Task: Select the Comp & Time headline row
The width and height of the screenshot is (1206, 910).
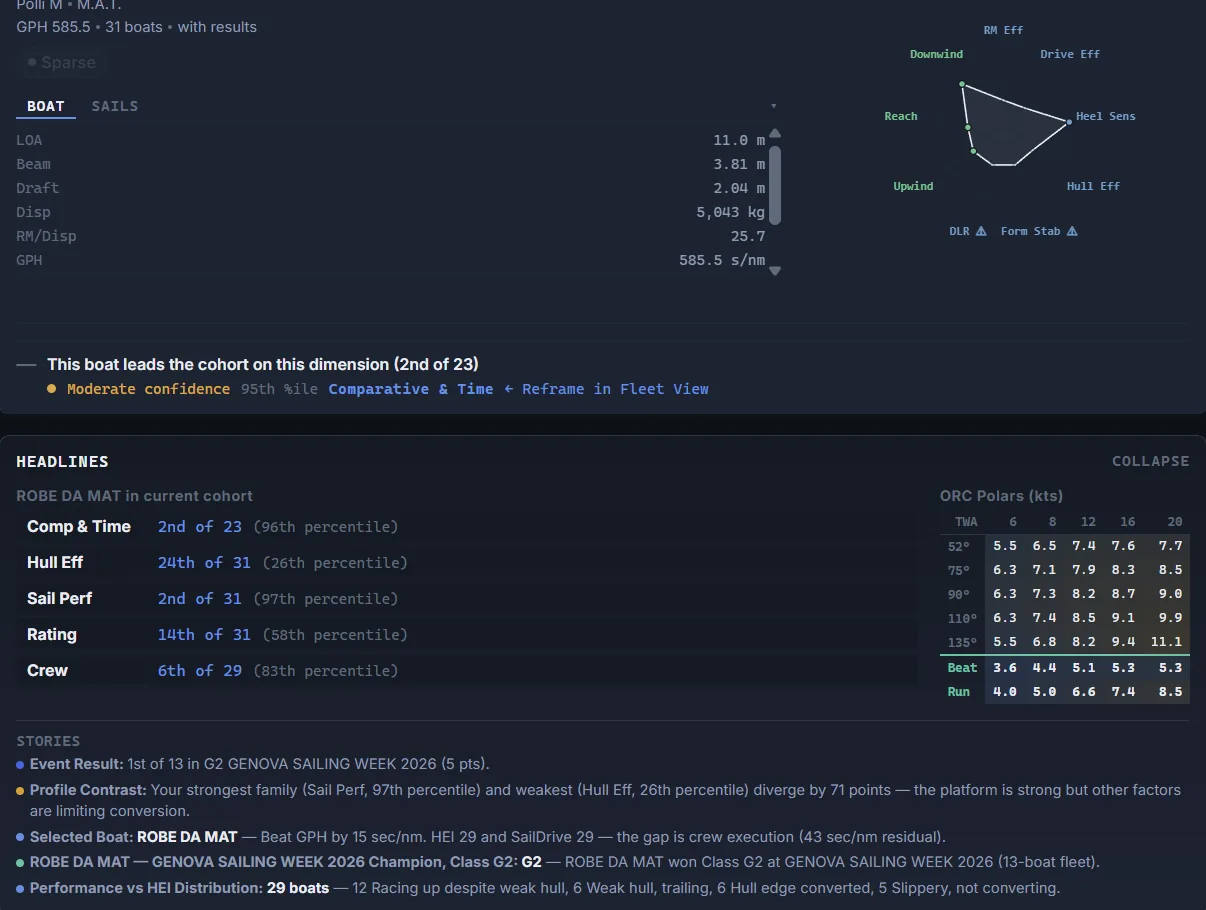Action: point(467,527)
